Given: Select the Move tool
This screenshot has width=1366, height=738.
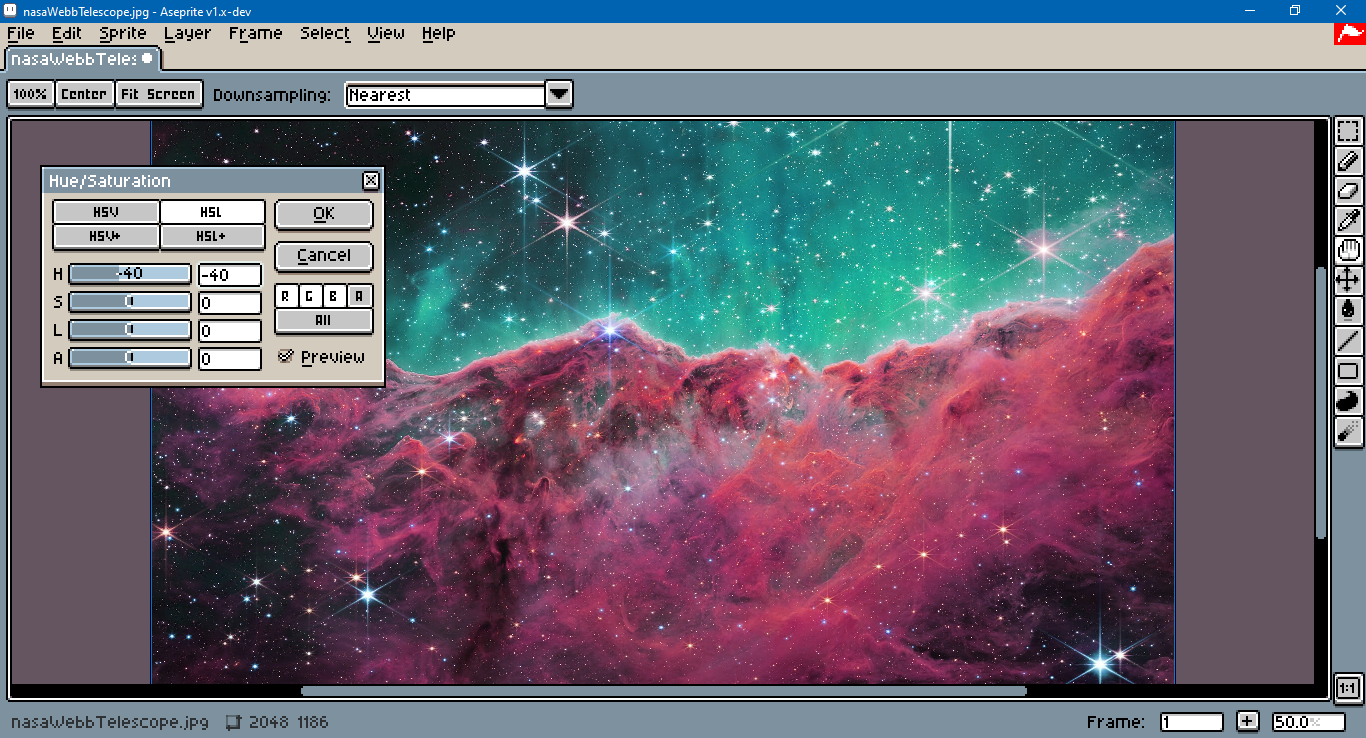Looking at the screenshot, I should pos(1348,280).
